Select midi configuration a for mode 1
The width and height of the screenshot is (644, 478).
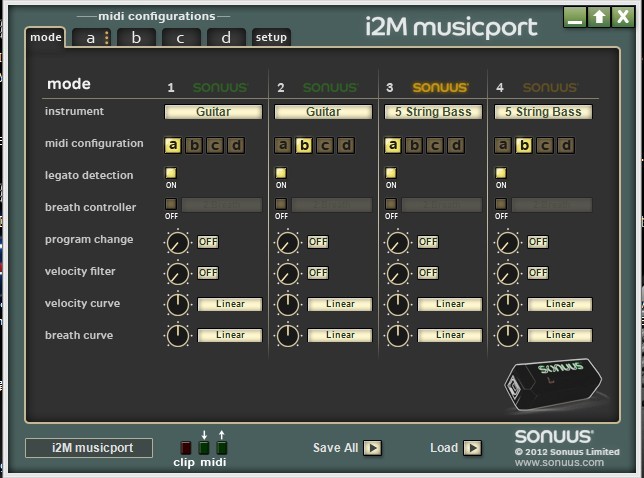[x=173, y=145]
